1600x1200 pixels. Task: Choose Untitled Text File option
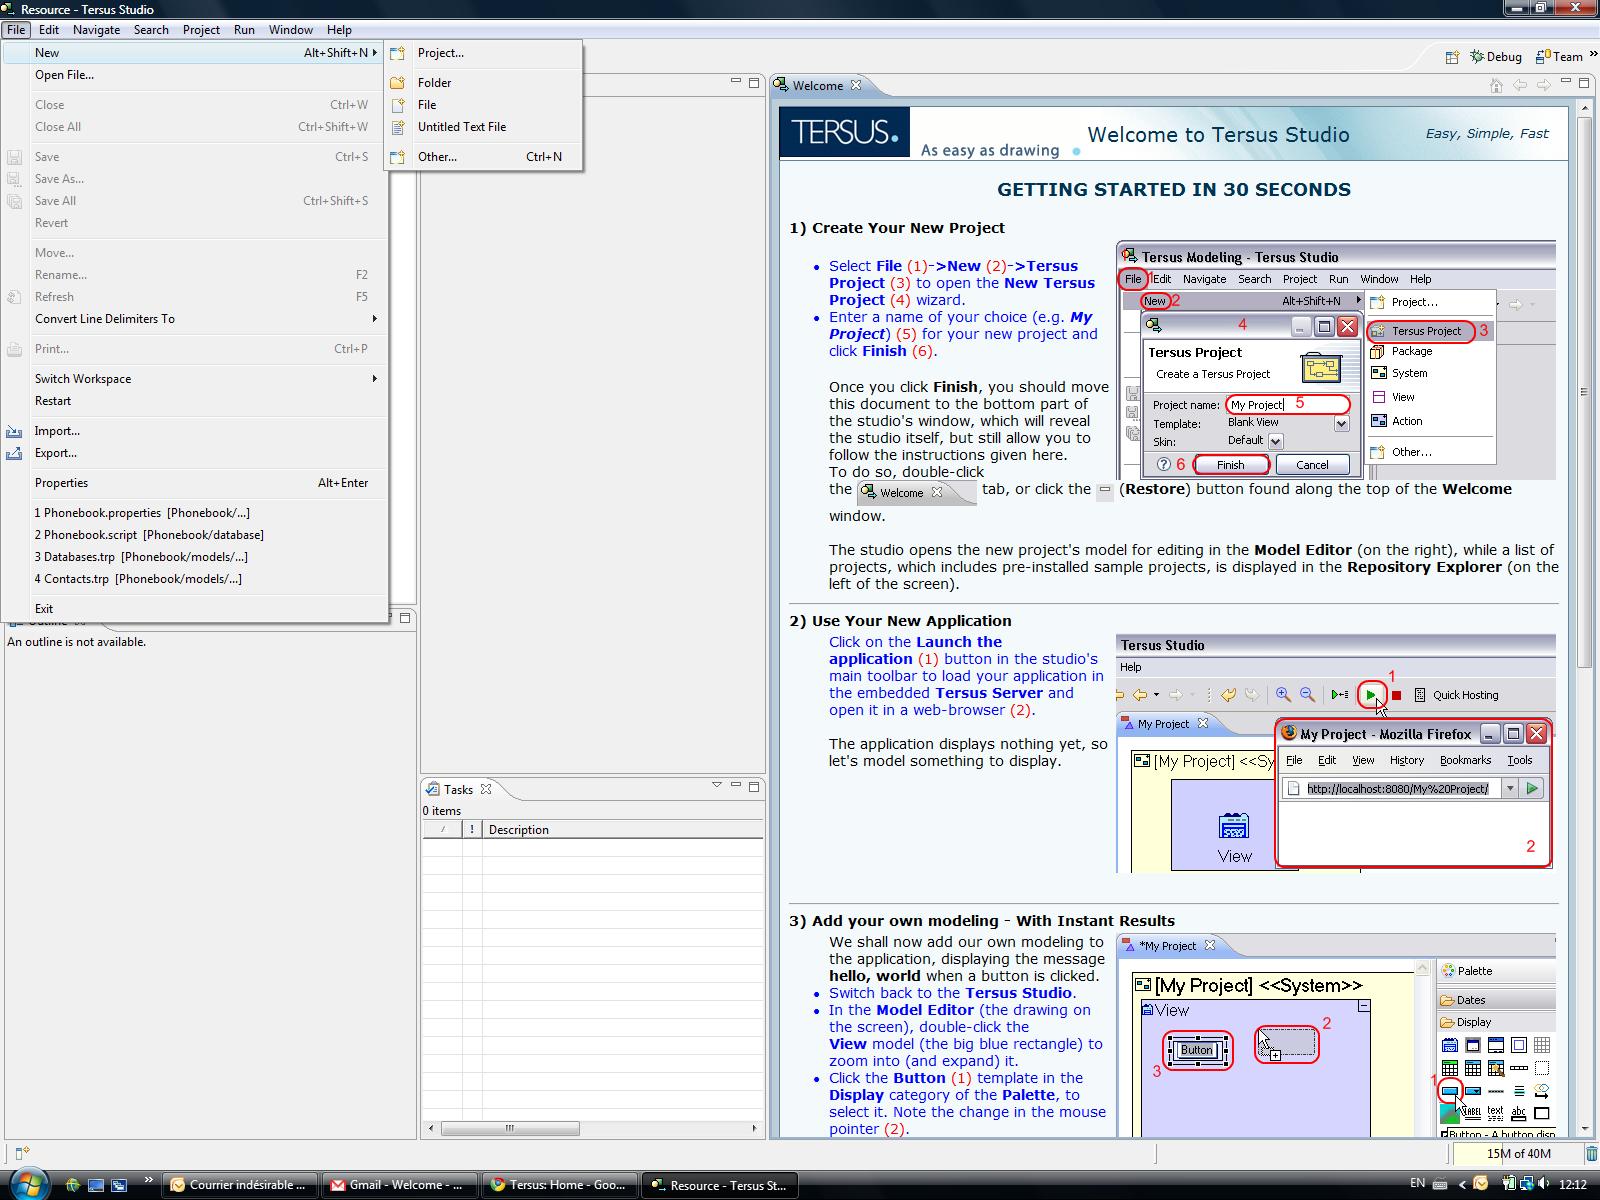click(461, 127)
